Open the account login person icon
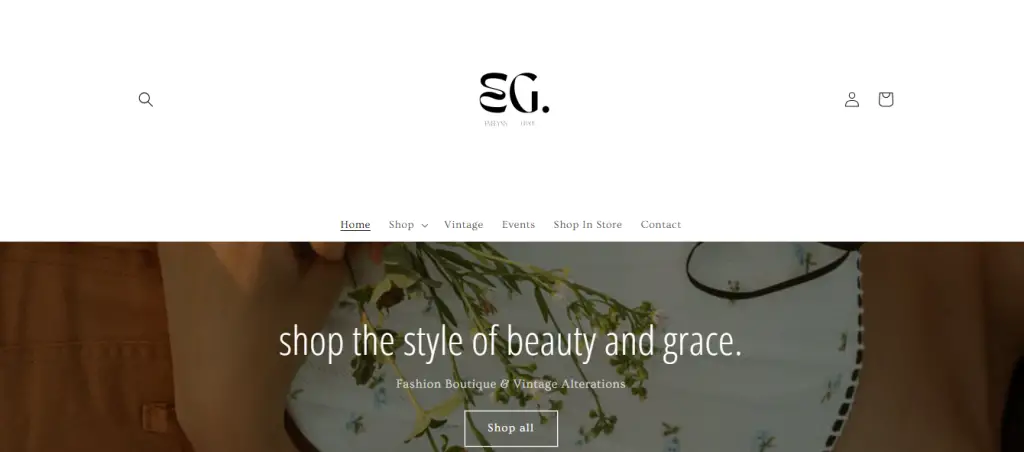 click(852, 99)
